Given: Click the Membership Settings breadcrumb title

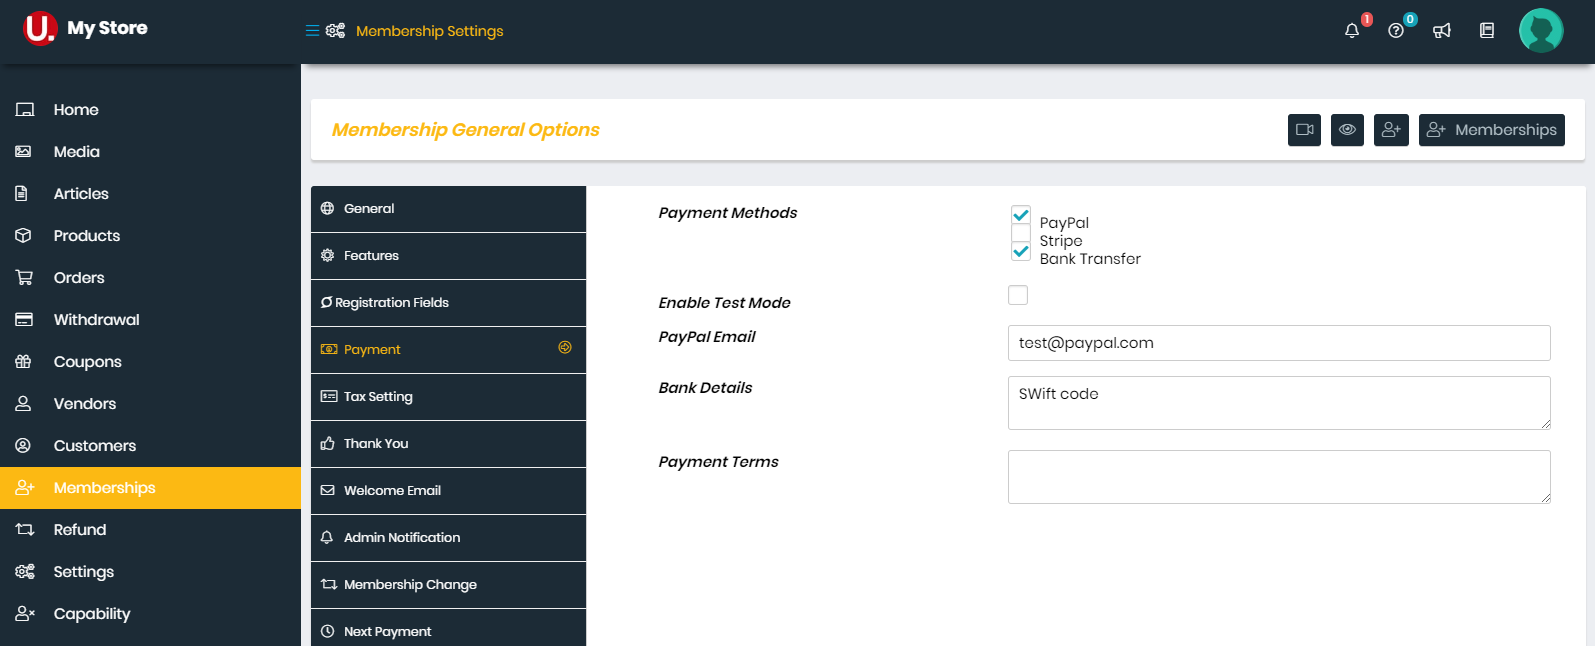Looking at the screenshot, I should (430, 31).
